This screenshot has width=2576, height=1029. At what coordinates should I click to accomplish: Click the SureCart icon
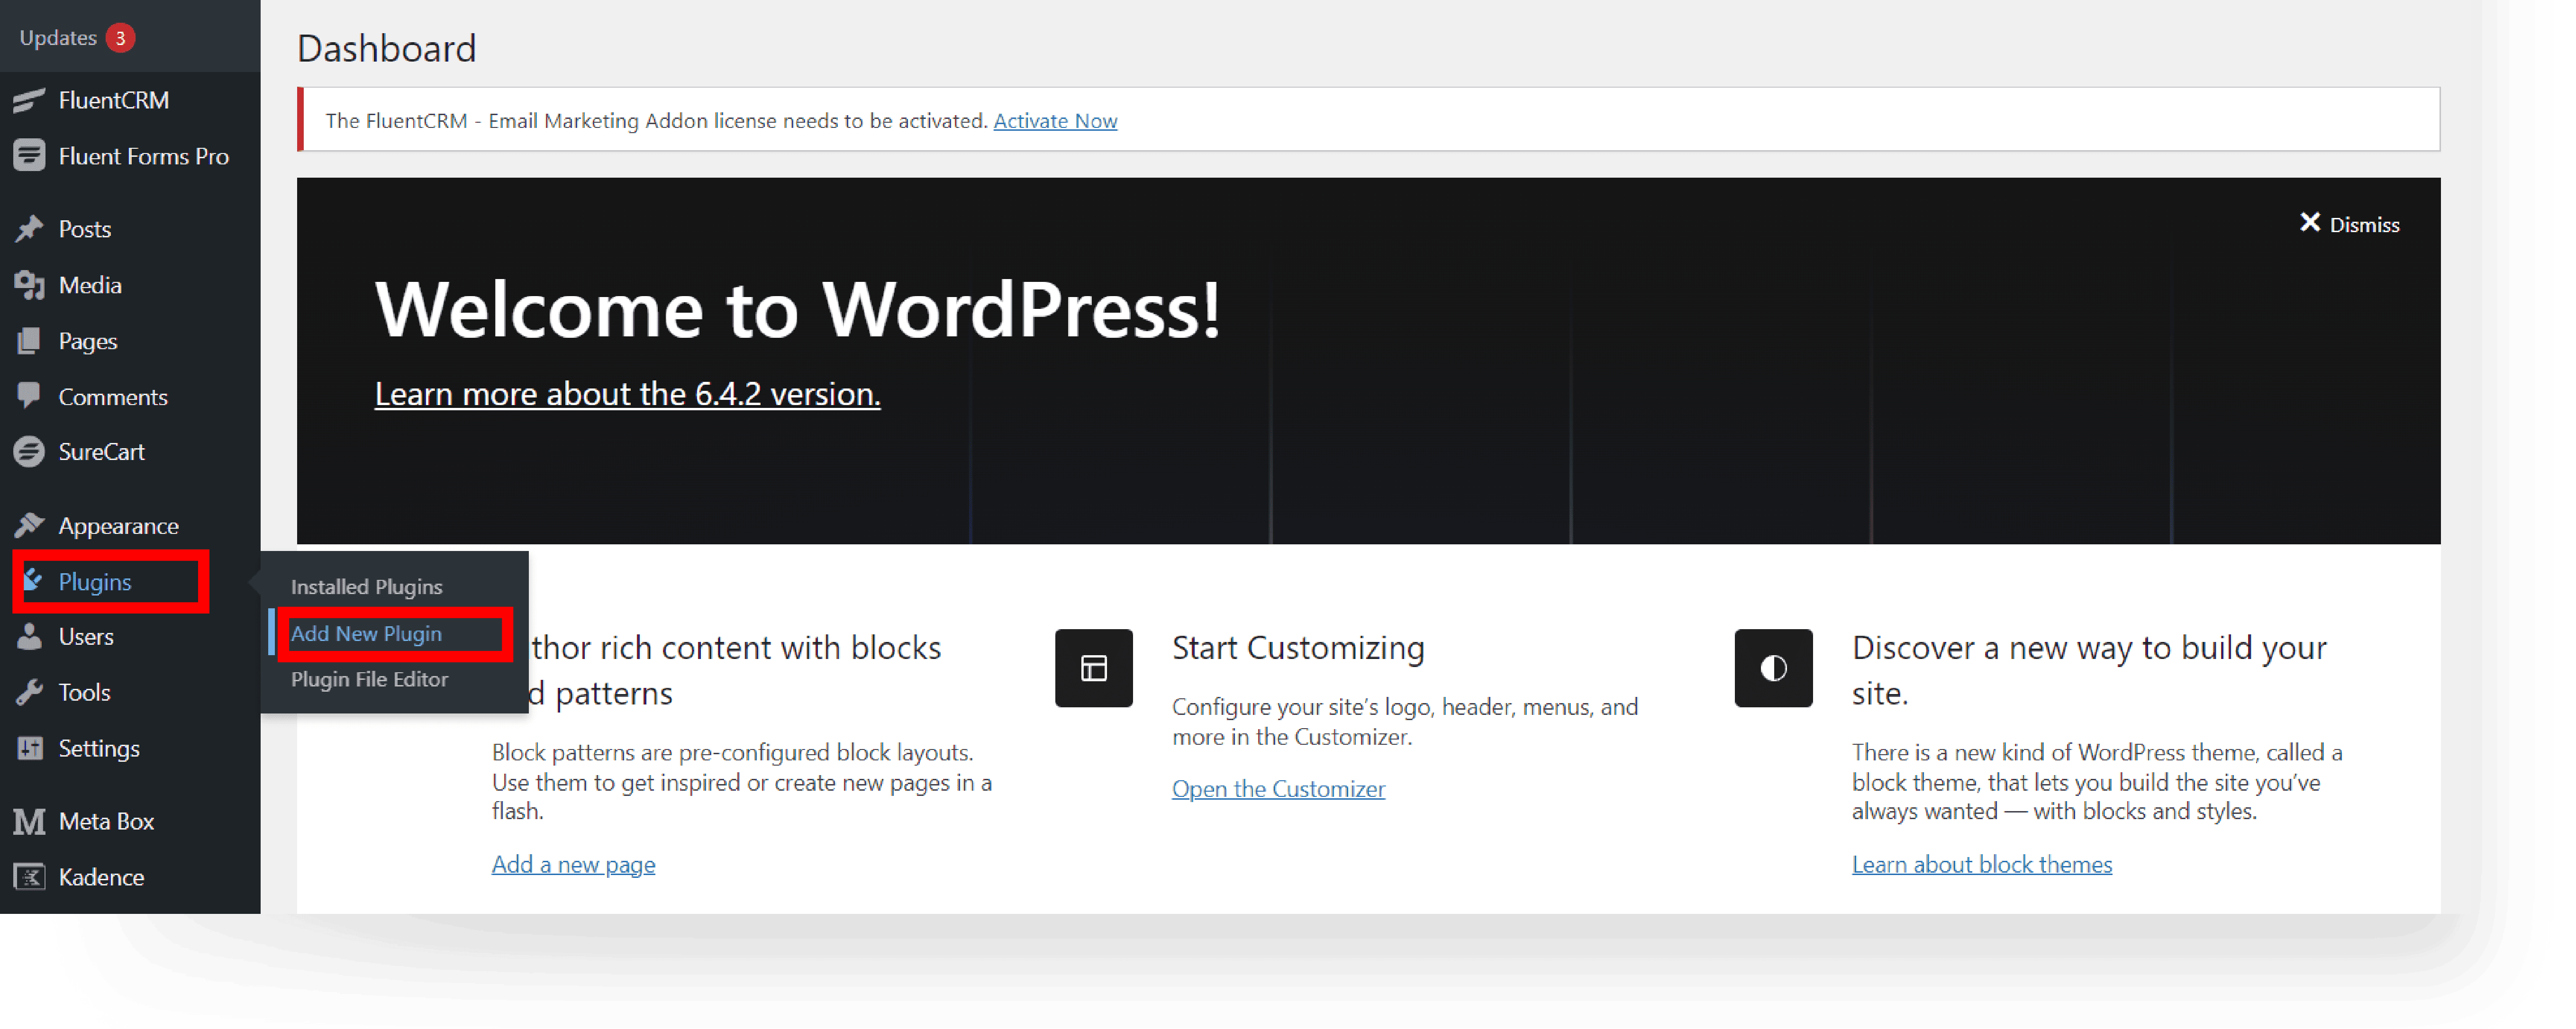pyautogui.click(x=29, y=452)
